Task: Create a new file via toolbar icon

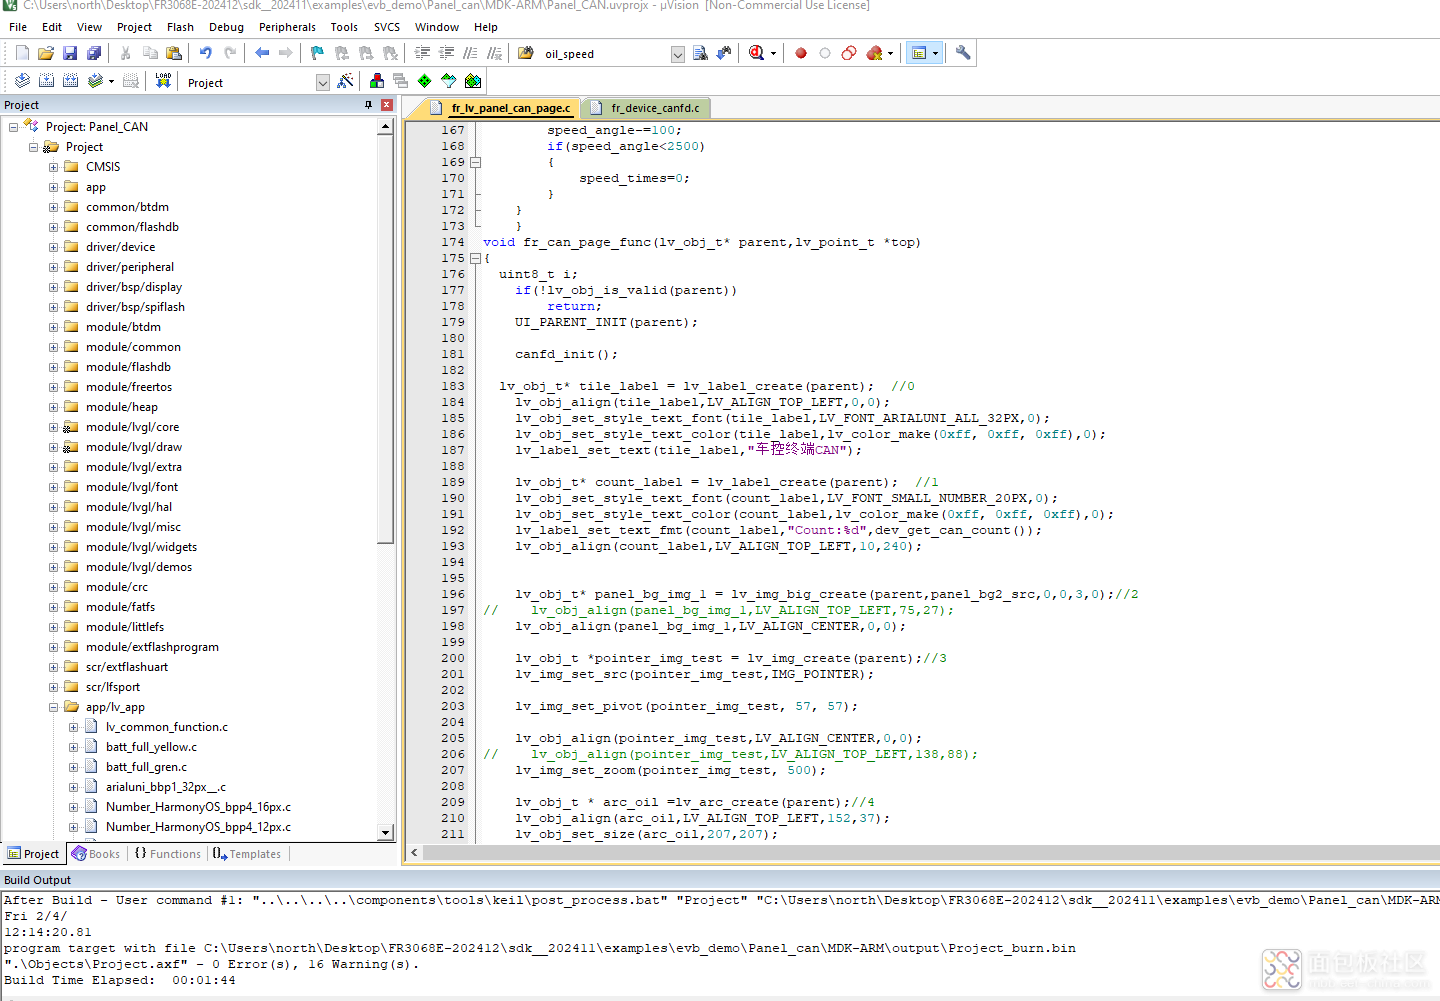Action: 22,53
